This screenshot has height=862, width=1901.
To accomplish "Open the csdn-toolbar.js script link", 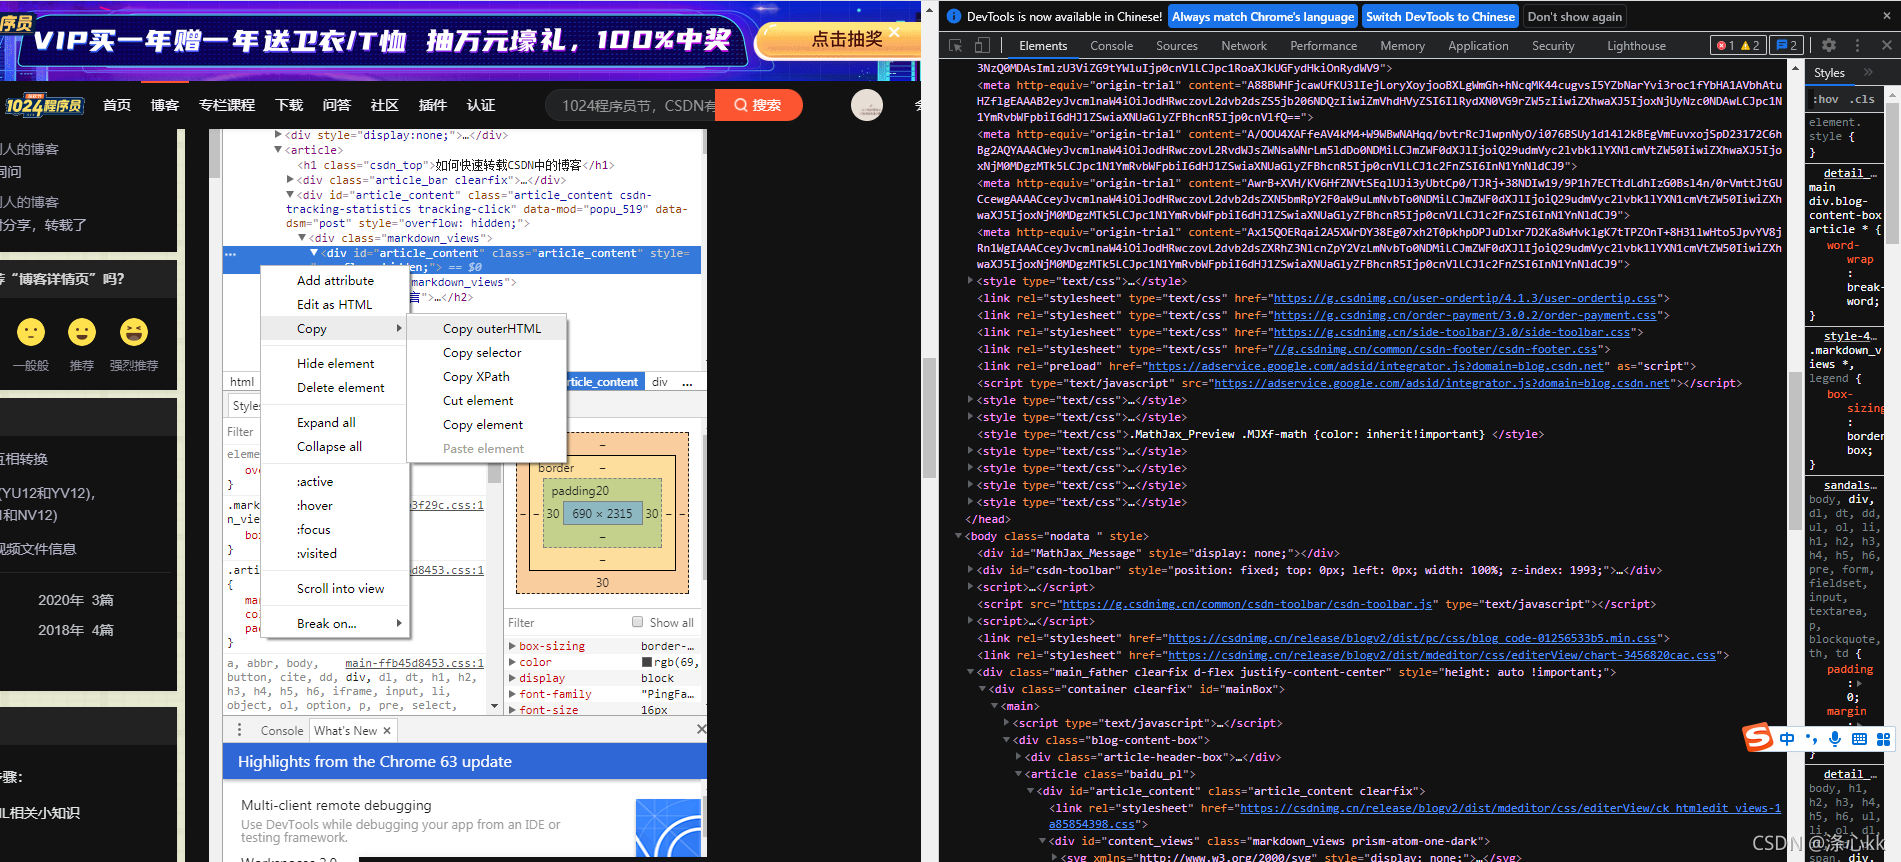I will (1248, 604).
